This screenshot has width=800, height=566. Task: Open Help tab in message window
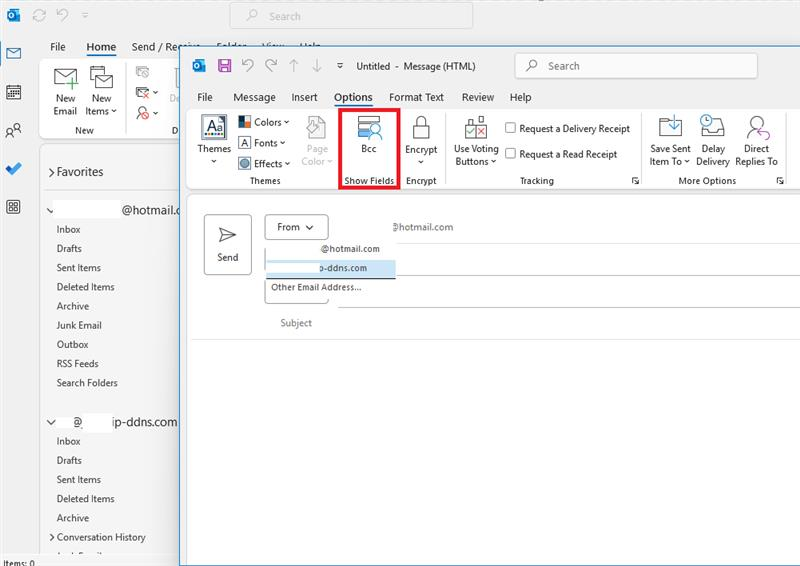pyautogui.click(x=520, y=97)
